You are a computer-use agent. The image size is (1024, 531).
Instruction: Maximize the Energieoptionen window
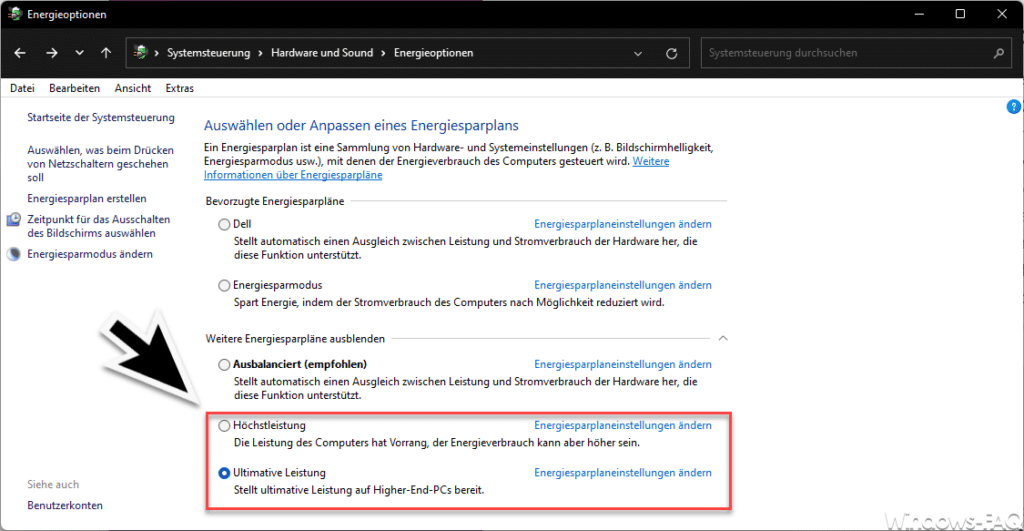point(960,14)
